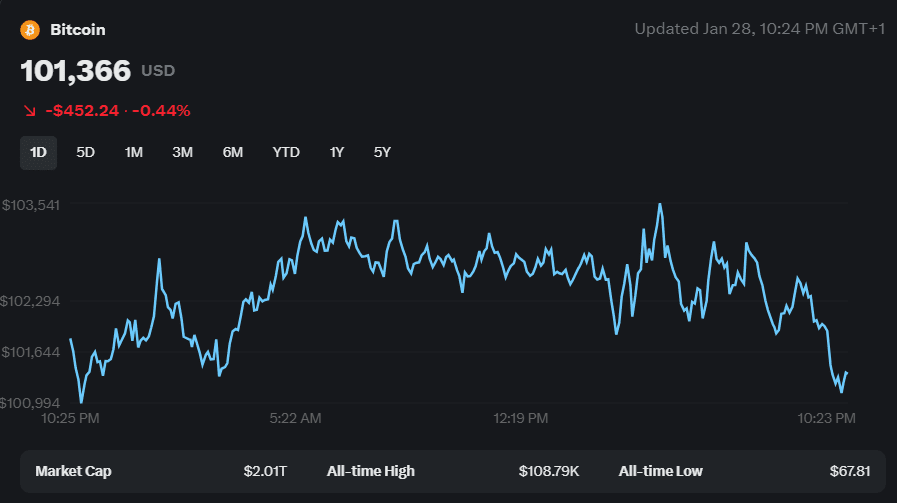Click the $100,994 y-axis label
Image resolution: width=897 pixels, height=503 pixels.
[30, 403]
